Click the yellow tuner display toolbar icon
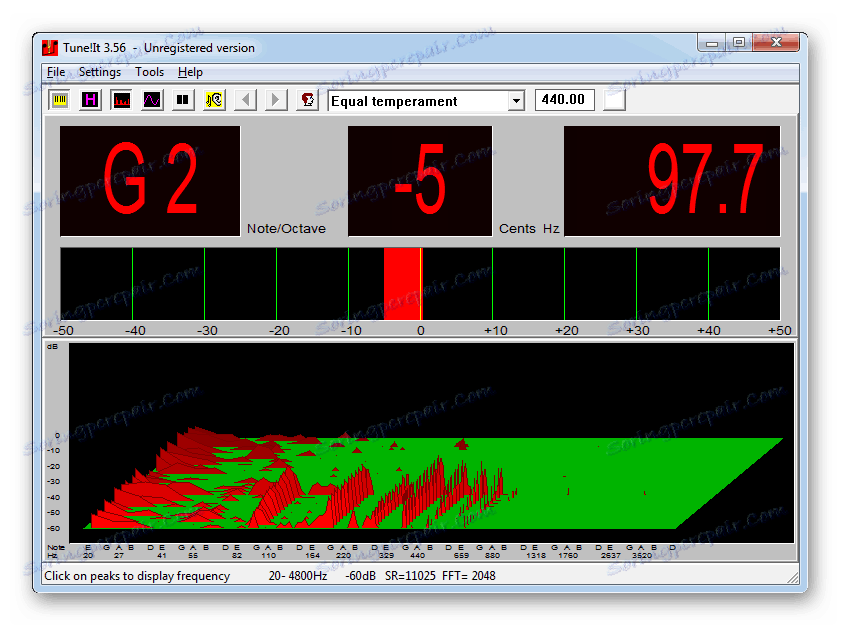 (60, 100)
